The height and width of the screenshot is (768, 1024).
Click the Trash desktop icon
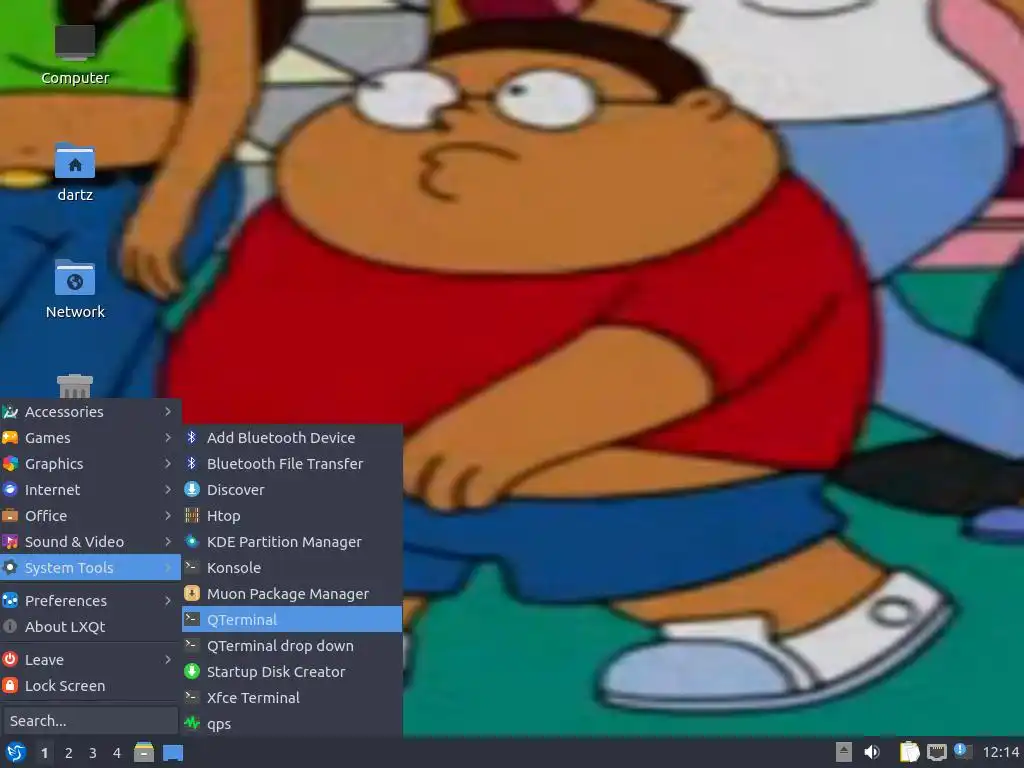point(74,386)
